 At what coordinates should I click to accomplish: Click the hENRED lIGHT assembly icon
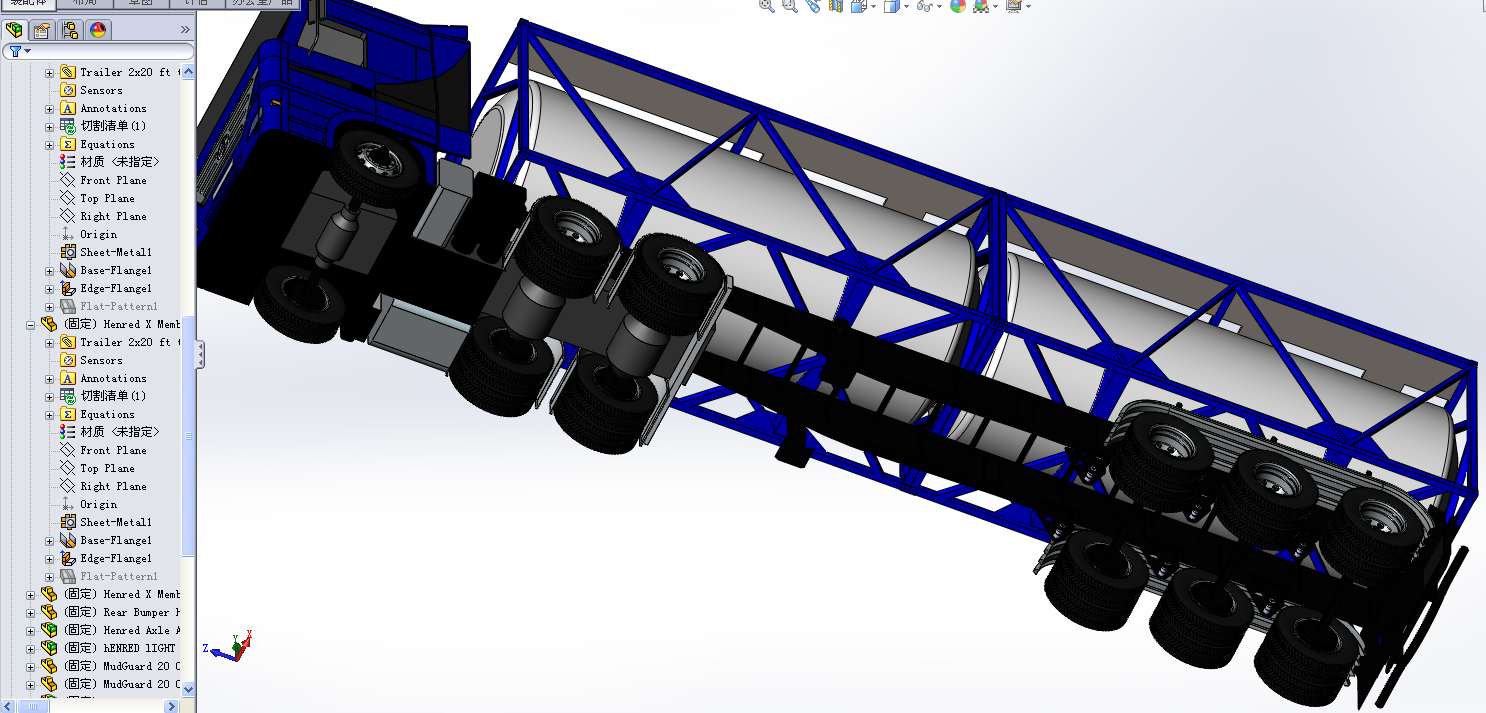(x=48, y=648)
